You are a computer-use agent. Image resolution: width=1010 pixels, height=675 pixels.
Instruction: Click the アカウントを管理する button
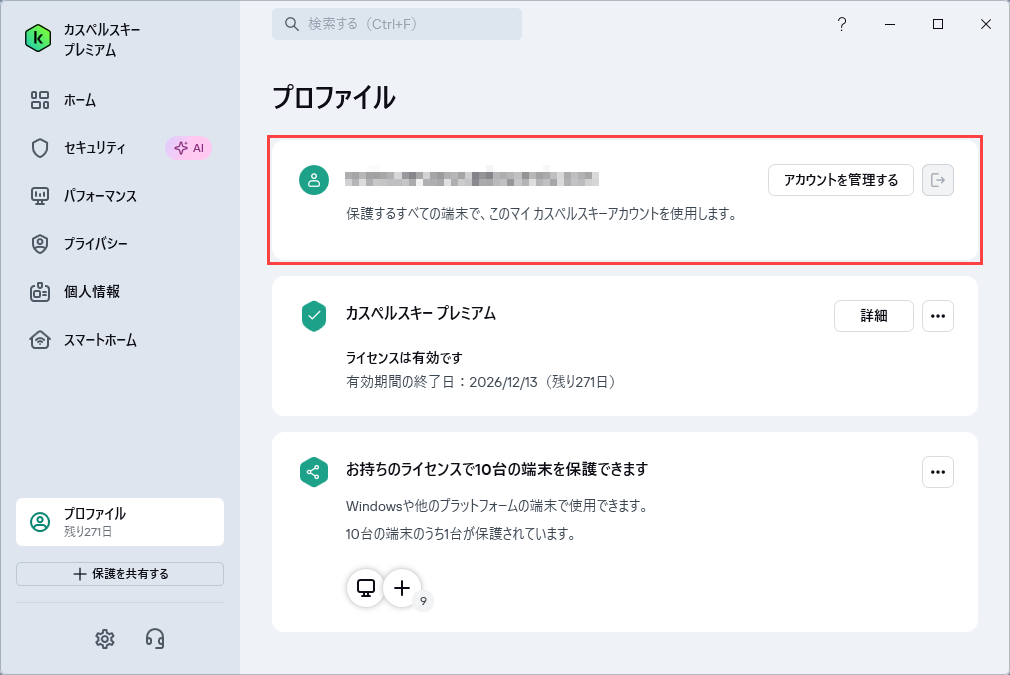841,180
